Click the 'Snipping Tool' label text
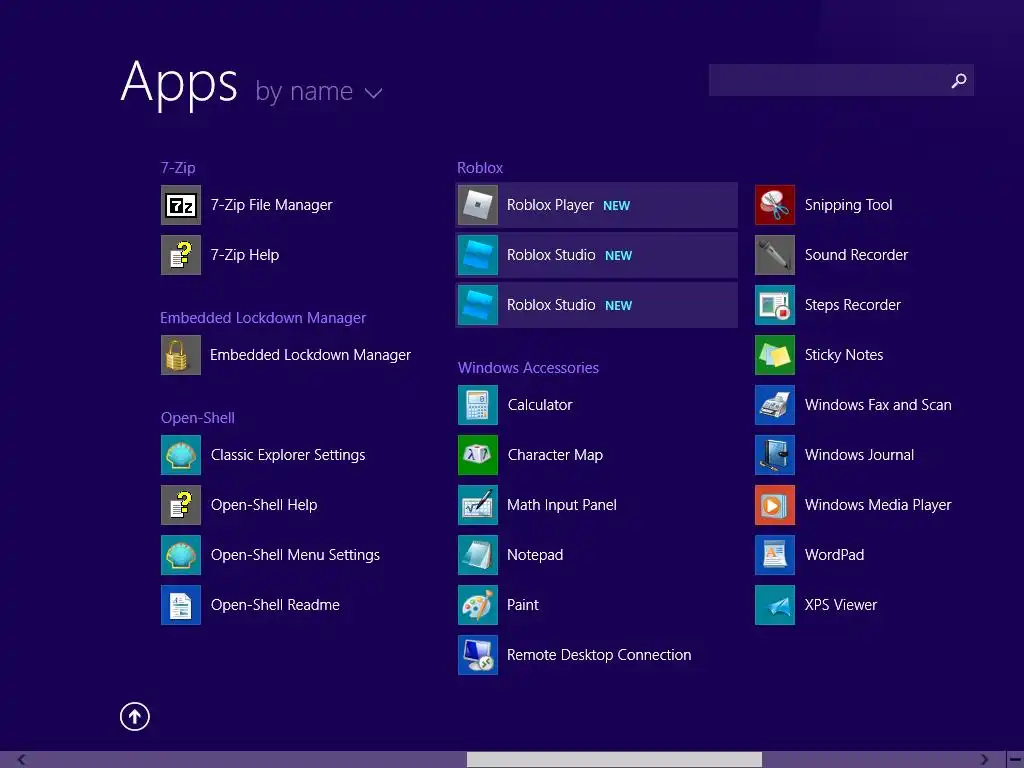 [x=848, y=205]
